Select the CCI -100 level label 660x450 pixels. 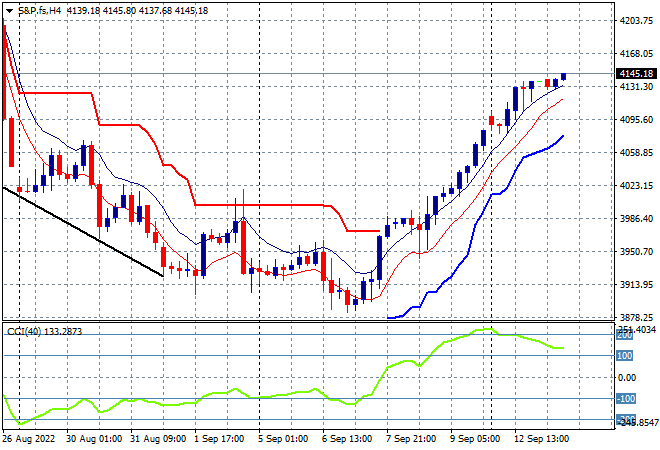[626, 399]
